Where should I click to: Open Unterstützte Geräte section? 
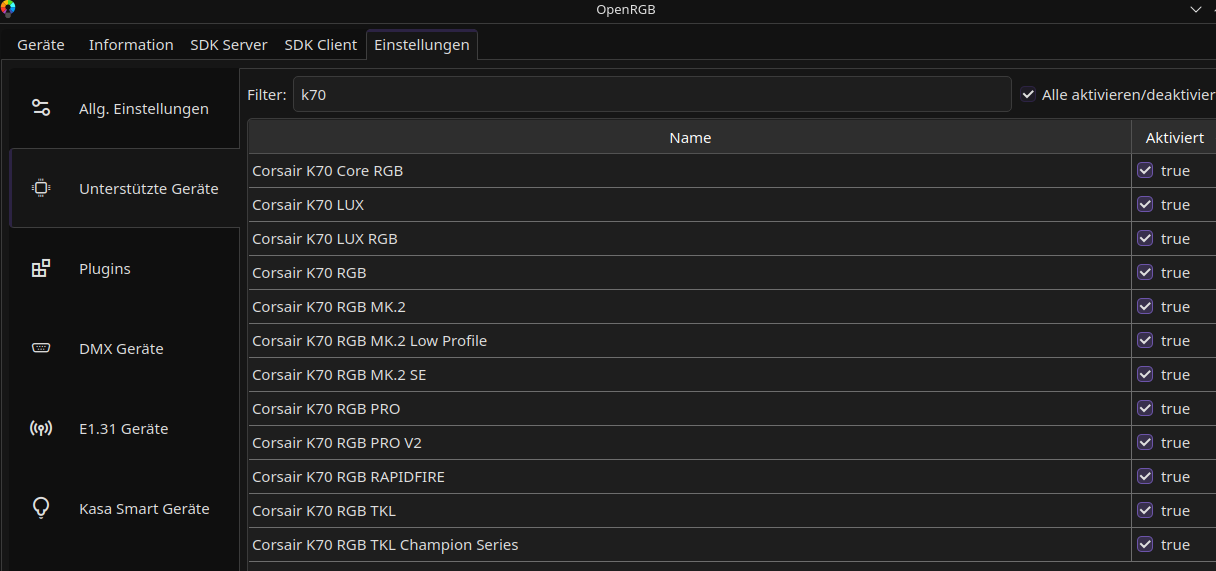pyautogui.click(x=125, y=188)
